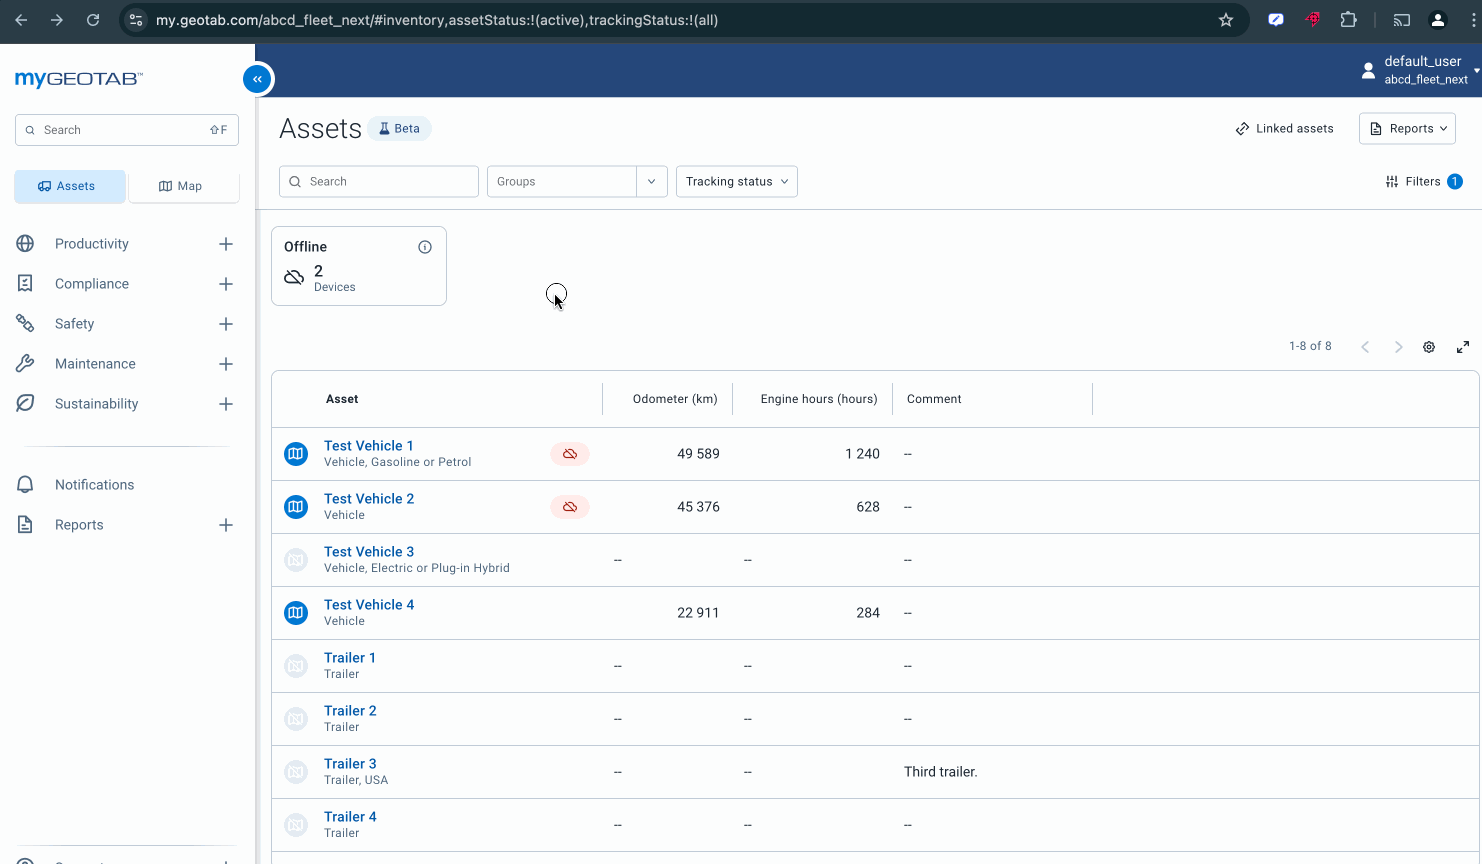Open the Notifications bell
1482x864 pixels.
click(x=94, y=484)
